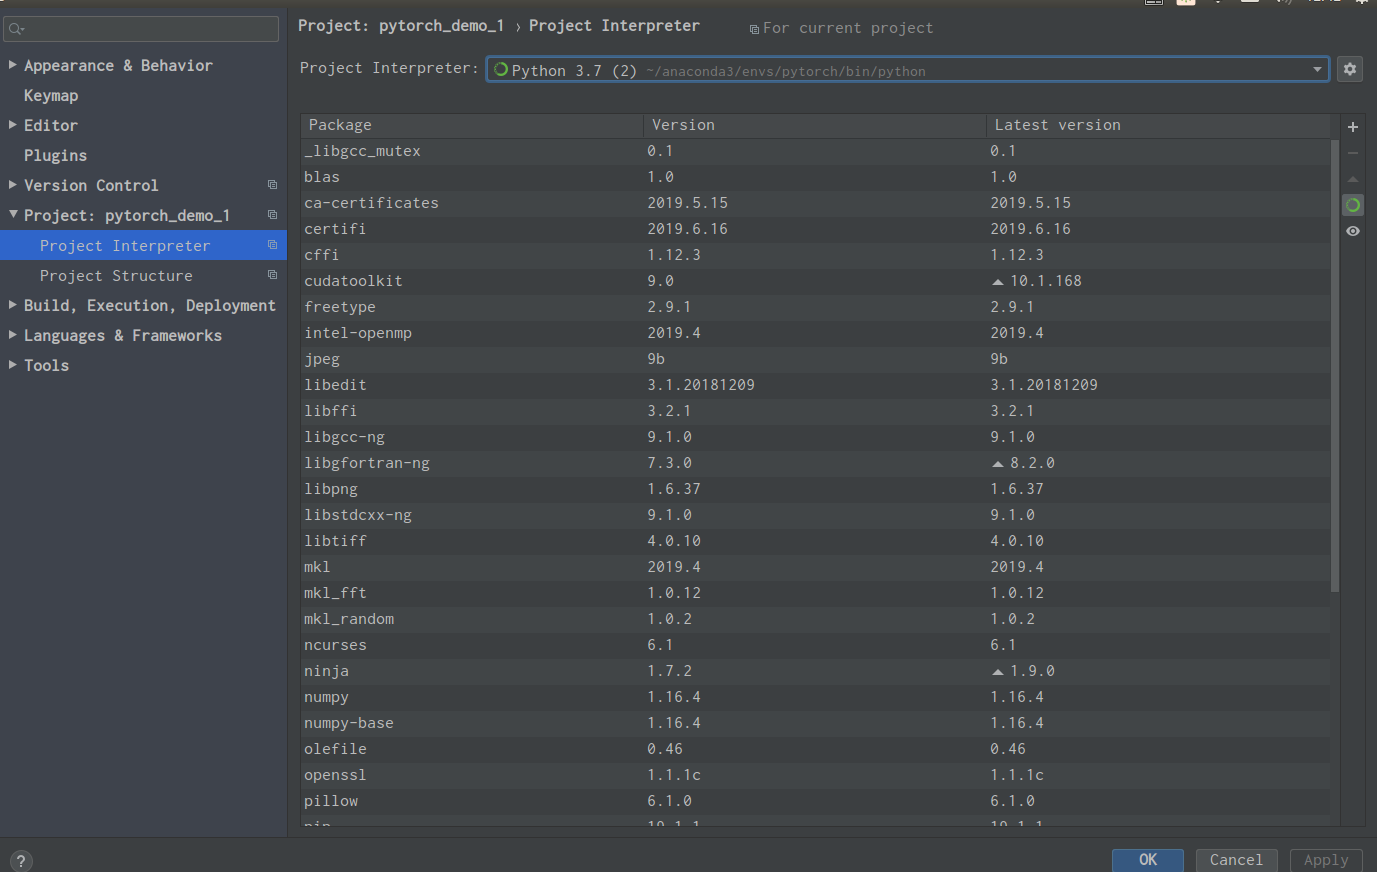Click the upgrade arrow beside libgfortran-ng 8.2.0
Viewport: 1377px width, 872px height.
click(x=997, y=462)
